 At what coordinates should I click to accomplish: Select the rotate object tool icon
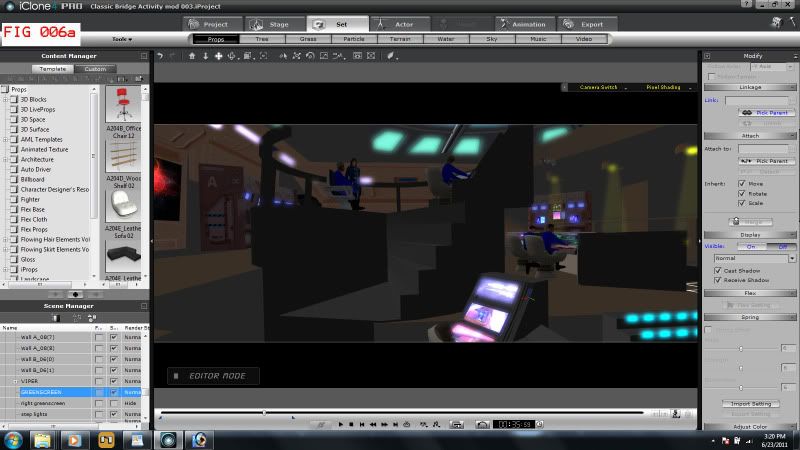point(310,56)
